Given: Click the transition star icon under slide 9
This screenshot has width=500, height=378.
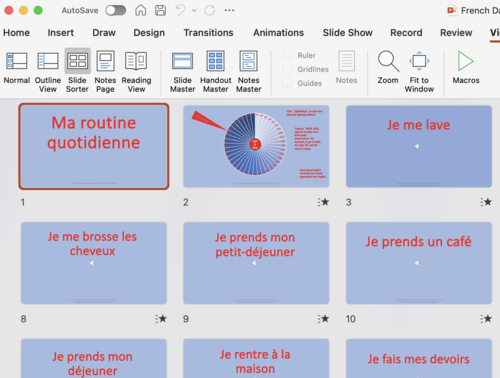Looking at the screenshot, I should click(323, 319).
